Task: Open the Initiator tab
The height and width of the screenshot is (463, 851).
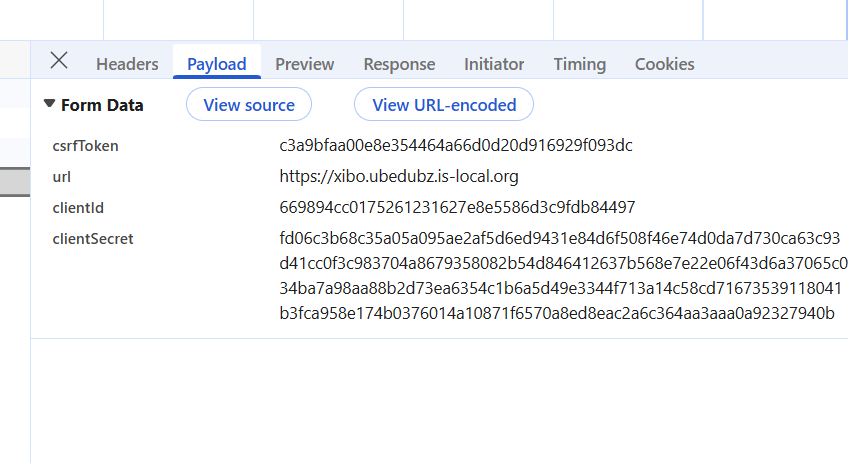Action: tap(494, 64)
